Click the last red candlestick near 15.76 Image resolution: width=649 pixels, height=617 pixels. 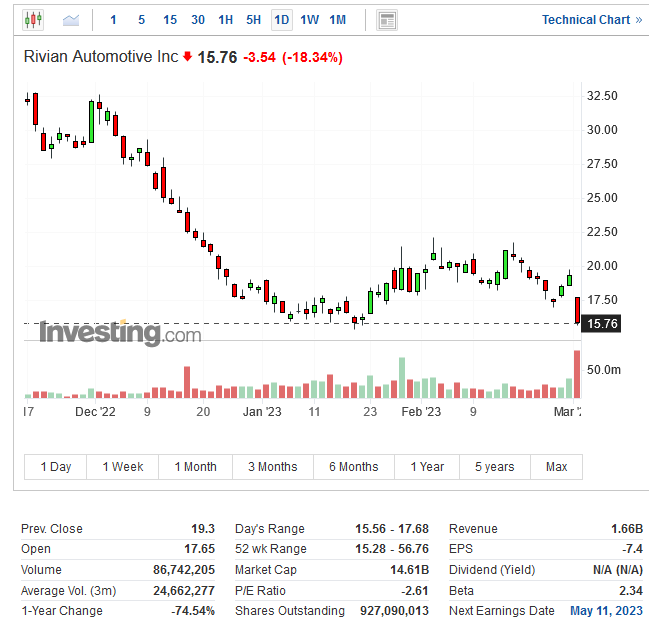click(577, 310)
